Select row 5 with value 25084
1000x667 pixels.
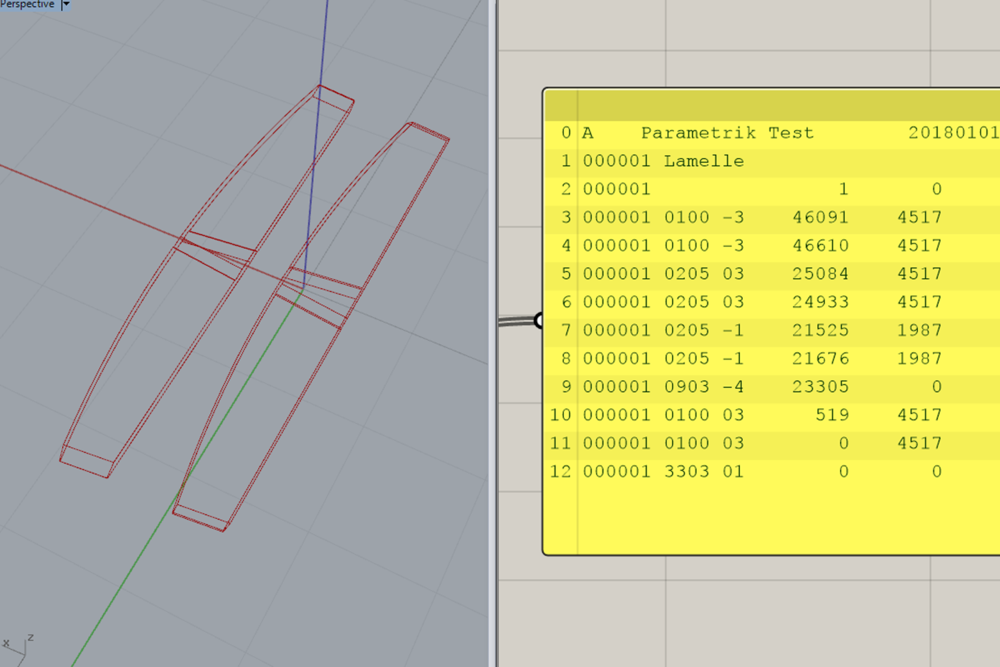coord(760,273)
